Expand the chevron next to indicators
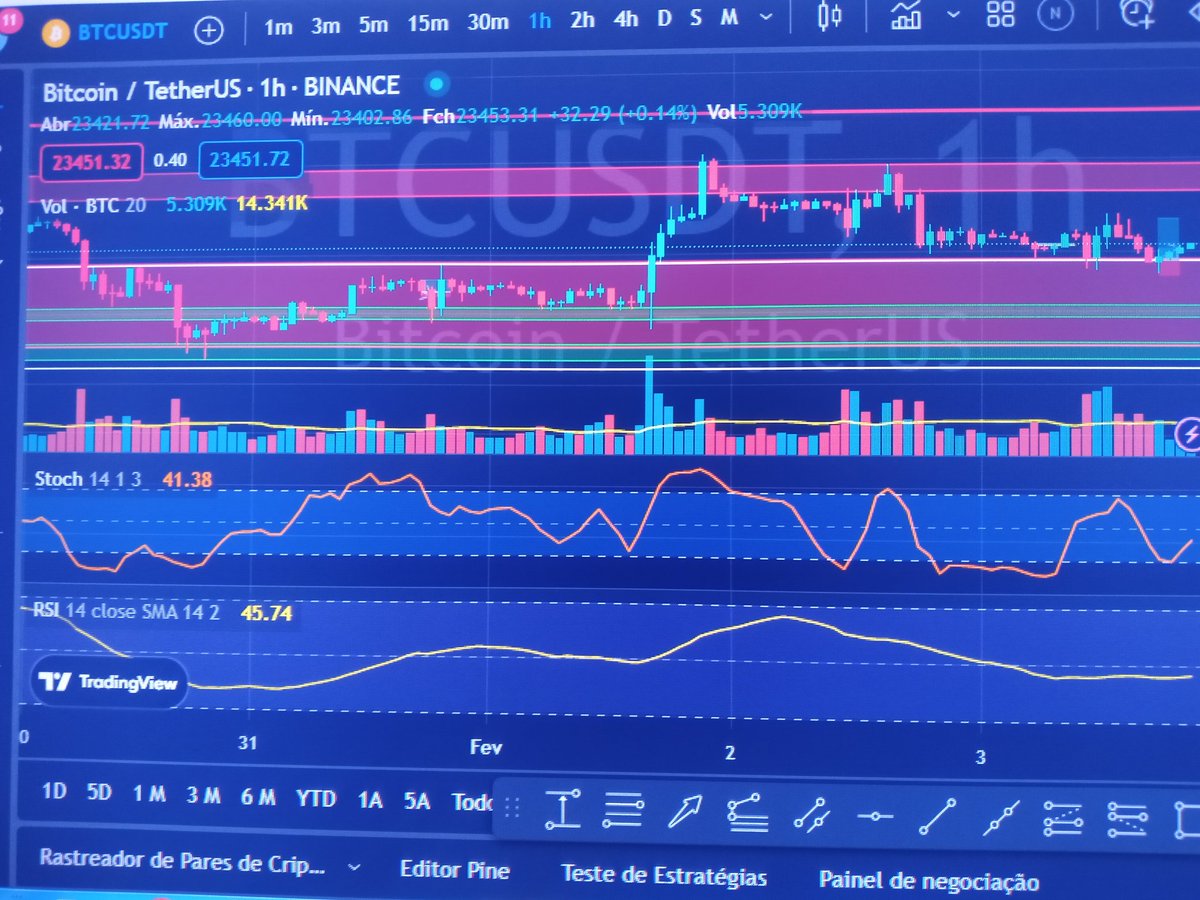This screenshot has width=1200, height=900. click(953, 14)
